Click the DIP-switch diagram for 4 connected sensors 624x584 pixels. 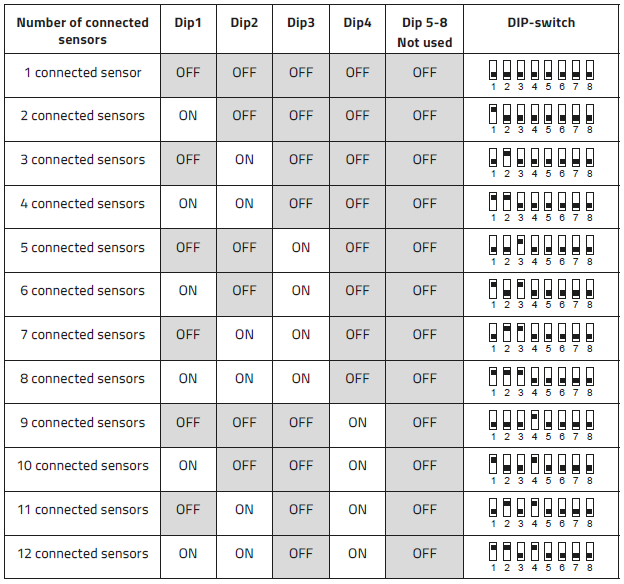pos(541,207)
